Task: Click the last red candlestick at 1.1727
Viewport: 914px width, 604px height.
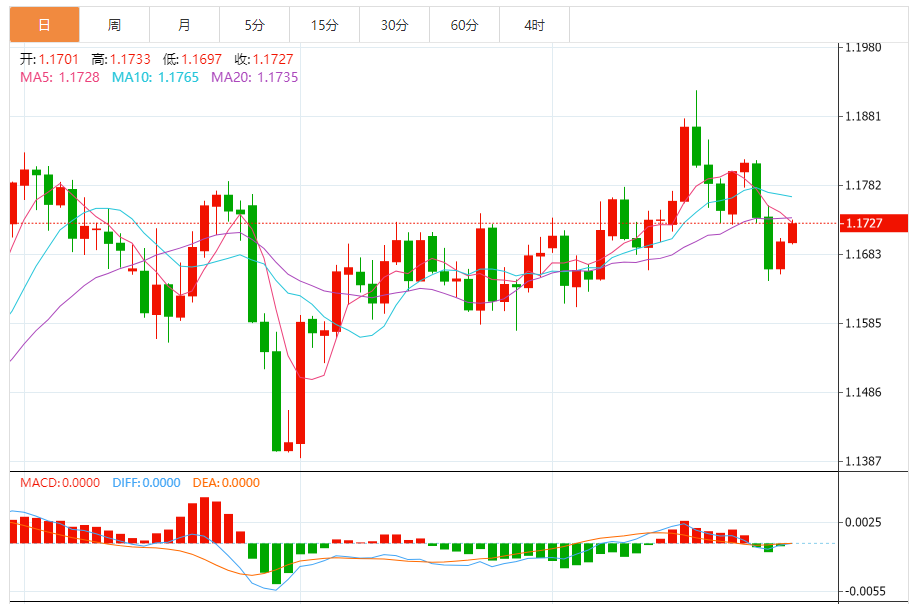Action: point(793,233)
